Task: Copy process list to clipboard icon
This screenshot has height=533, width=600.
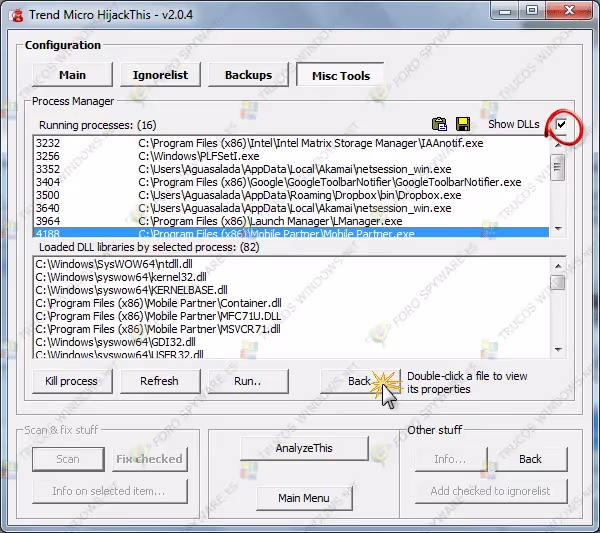Action: (439, 124)
